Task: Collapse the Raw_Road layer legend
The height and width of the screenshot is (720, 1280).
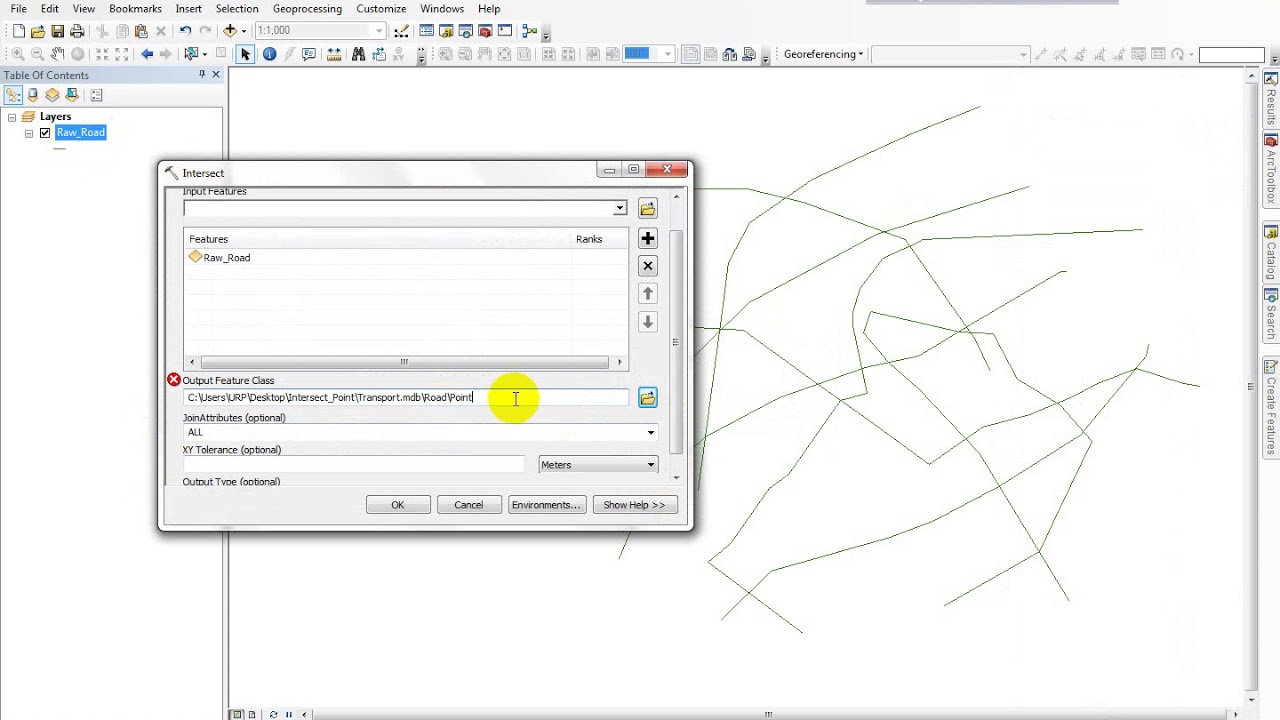Action: 29,133
